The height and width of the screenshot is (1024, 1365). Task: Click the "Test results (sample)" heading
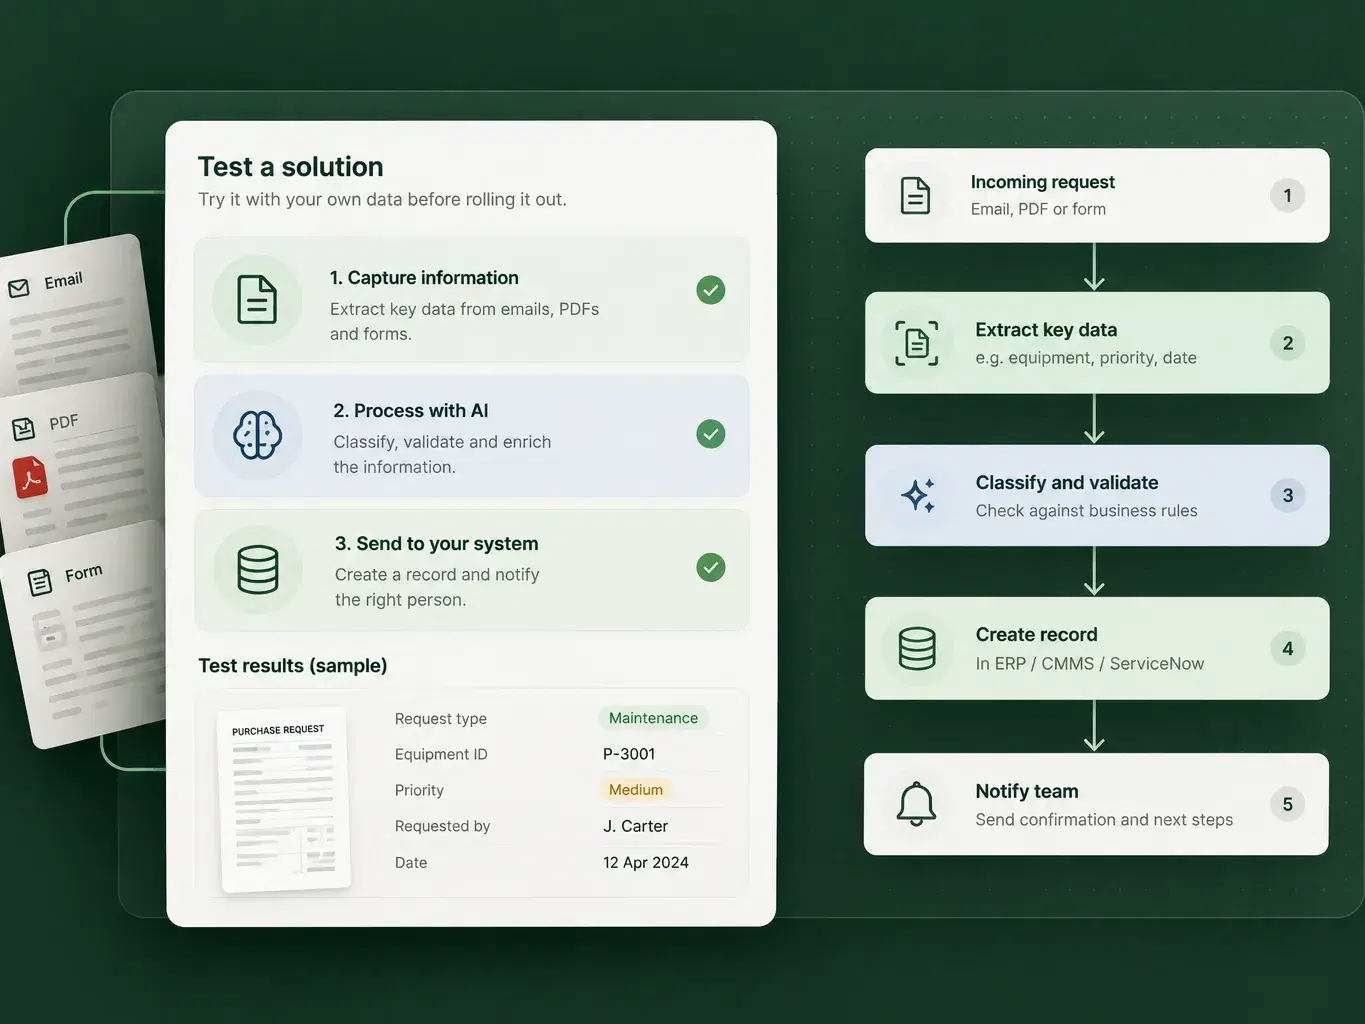pyautogui.click(x=293, y=666)
